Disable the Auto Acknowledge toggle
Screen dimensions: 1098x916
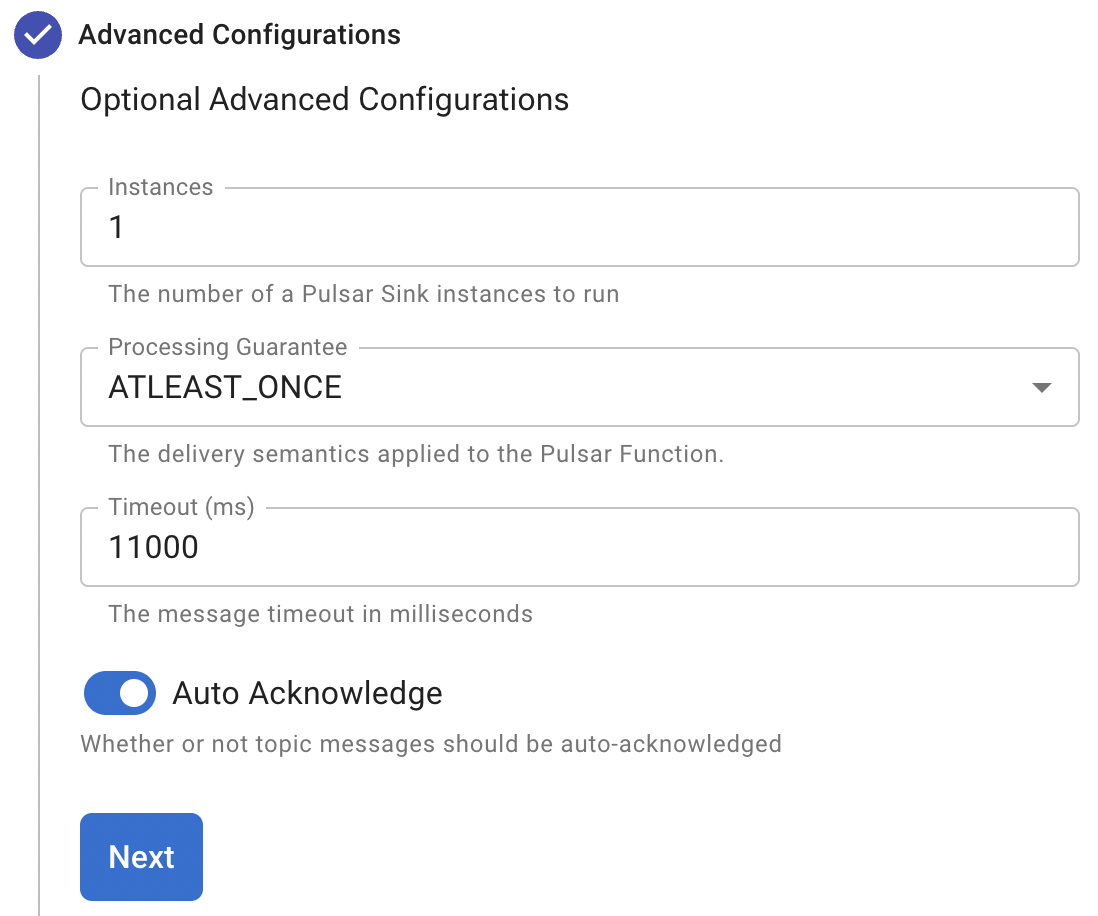(119, 693)
